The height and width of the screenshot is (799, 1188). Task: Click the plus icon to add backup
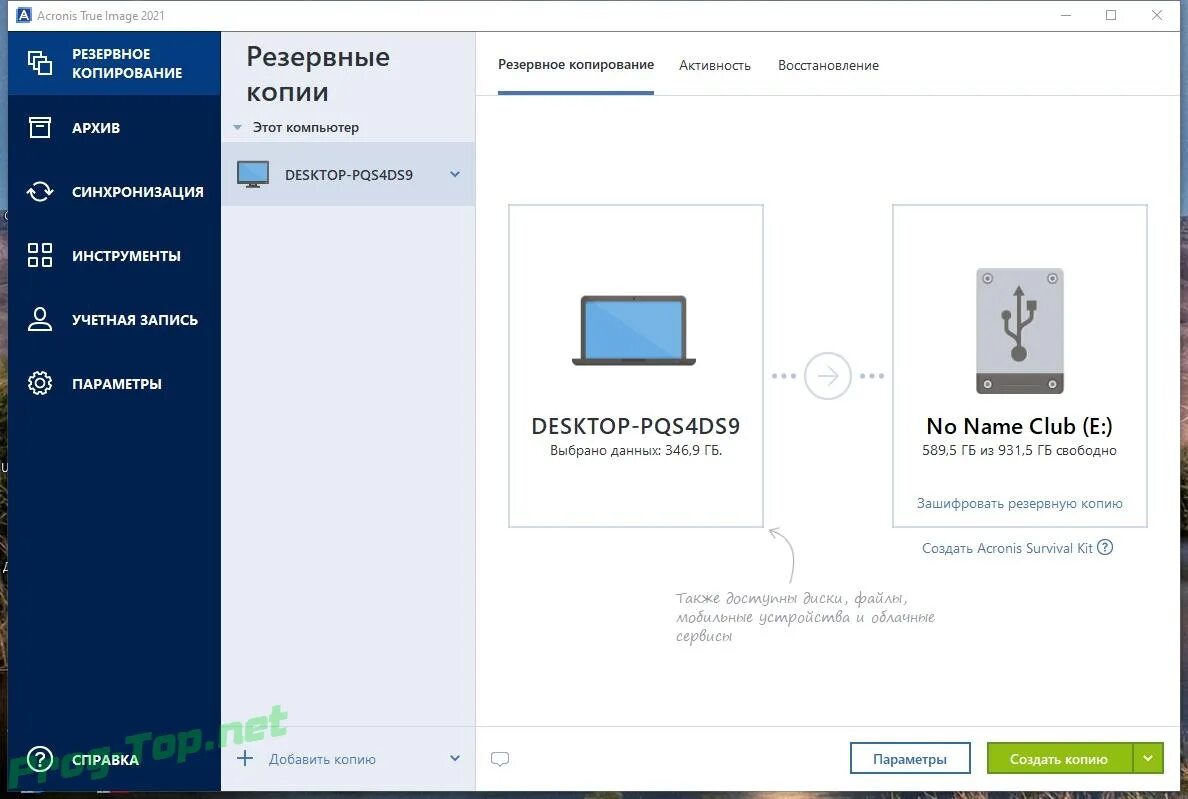click(245, 758)
